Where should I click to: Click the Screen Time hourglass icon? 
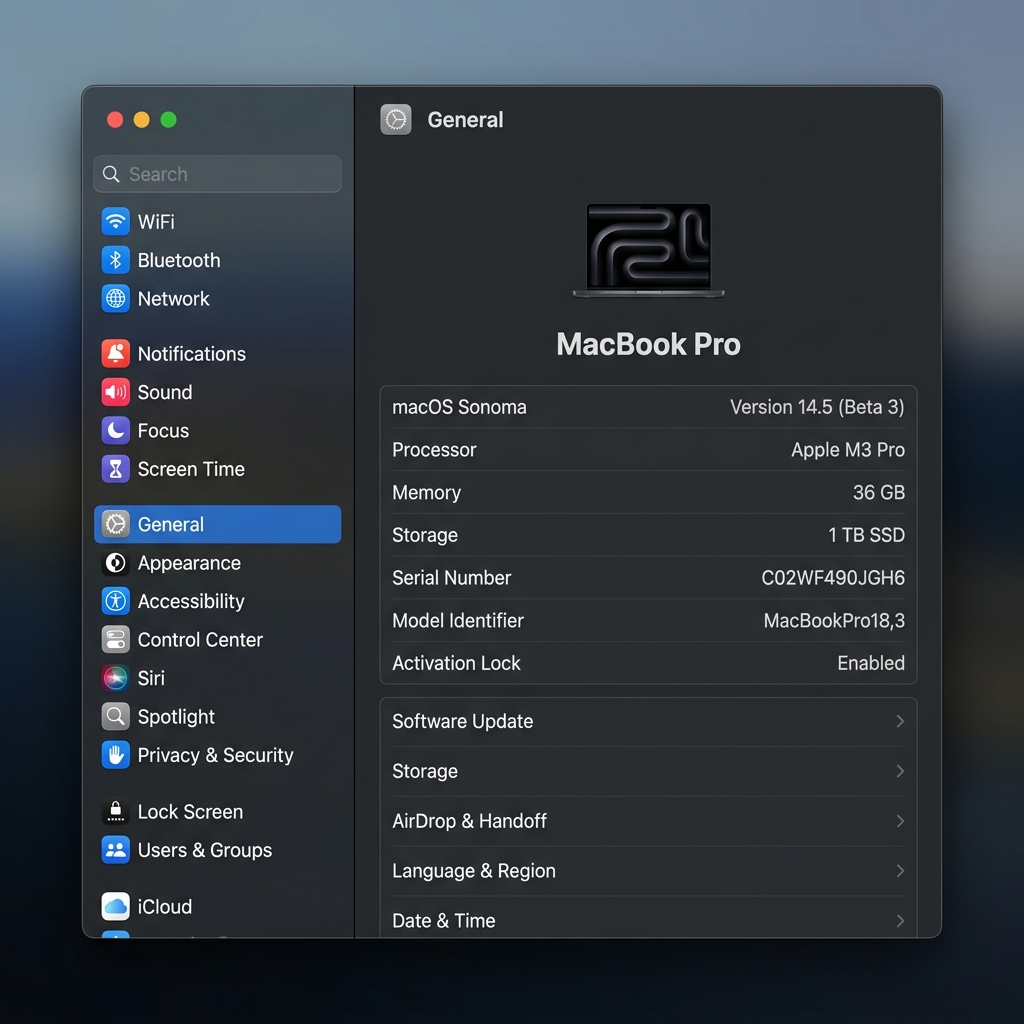coord(116,469)
